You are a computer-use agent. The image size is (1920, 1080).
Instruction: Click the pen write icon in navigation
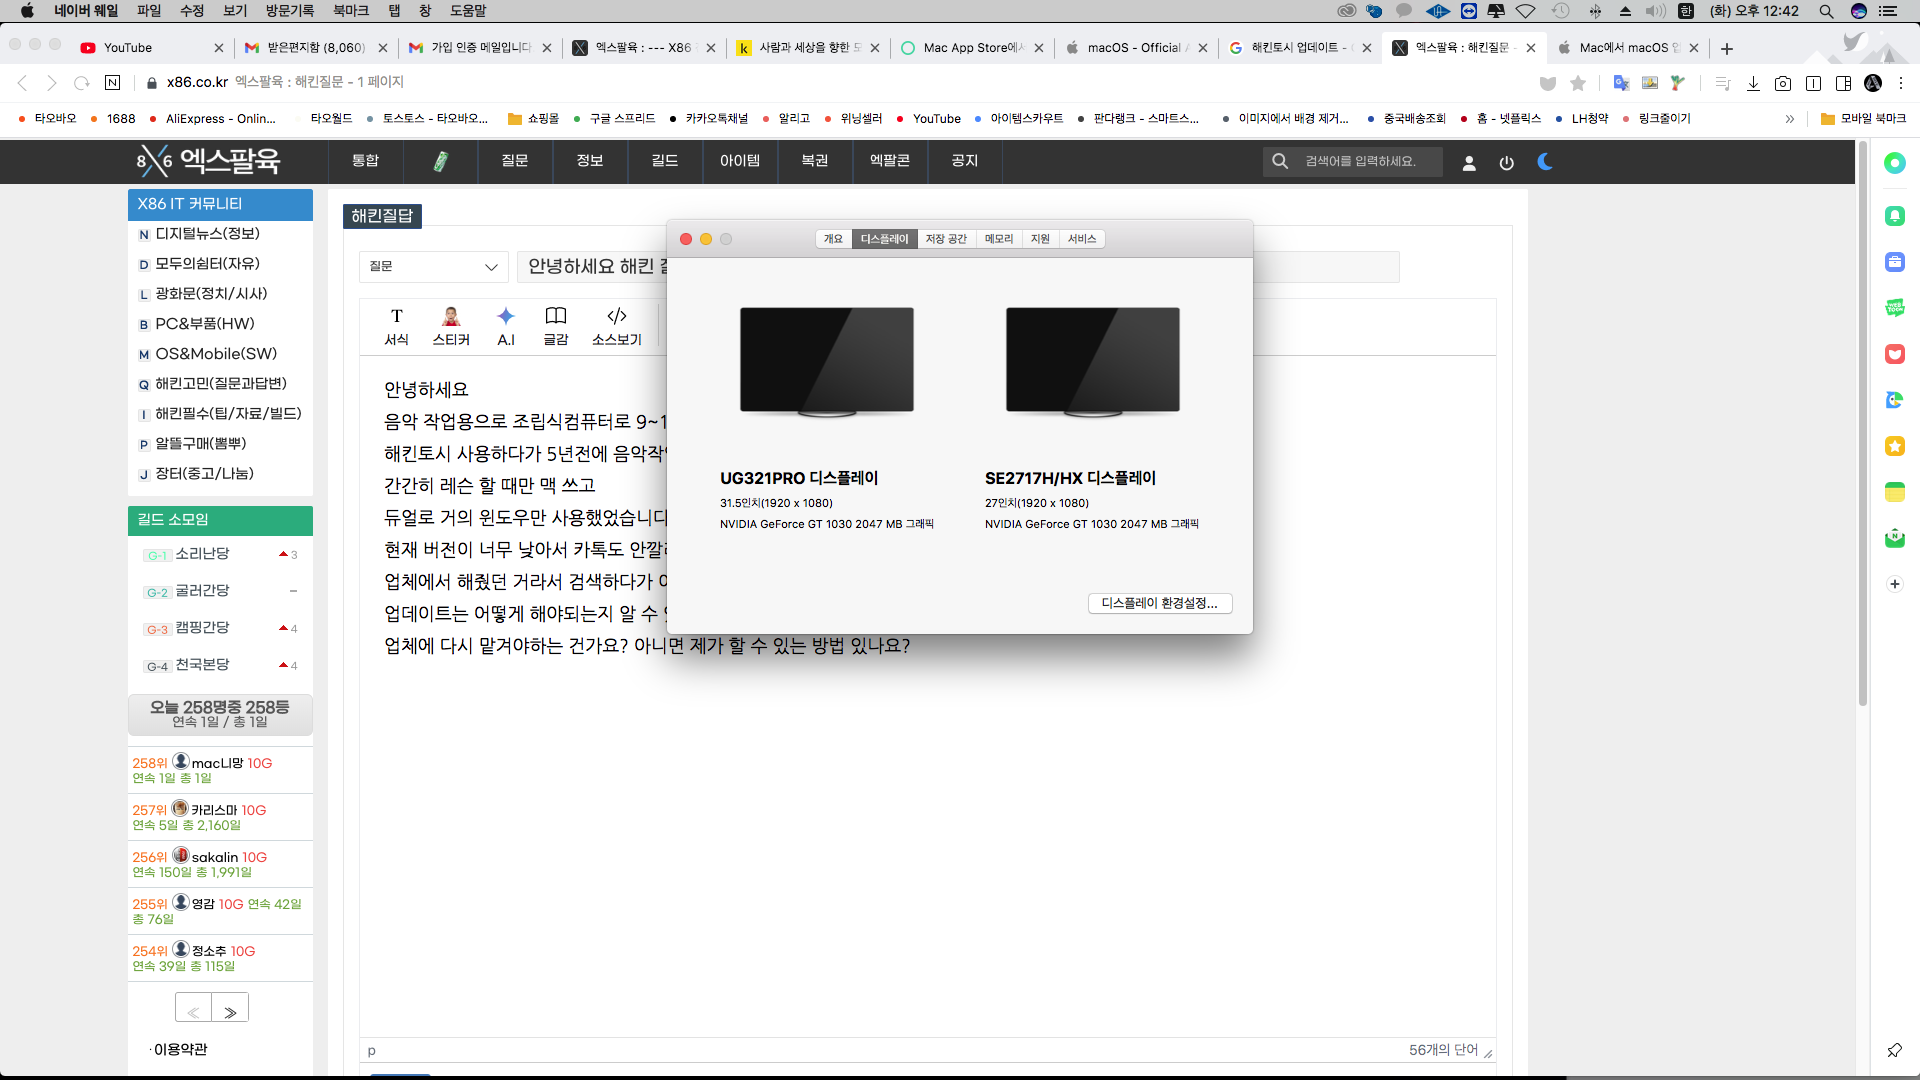tap(440, 161)
